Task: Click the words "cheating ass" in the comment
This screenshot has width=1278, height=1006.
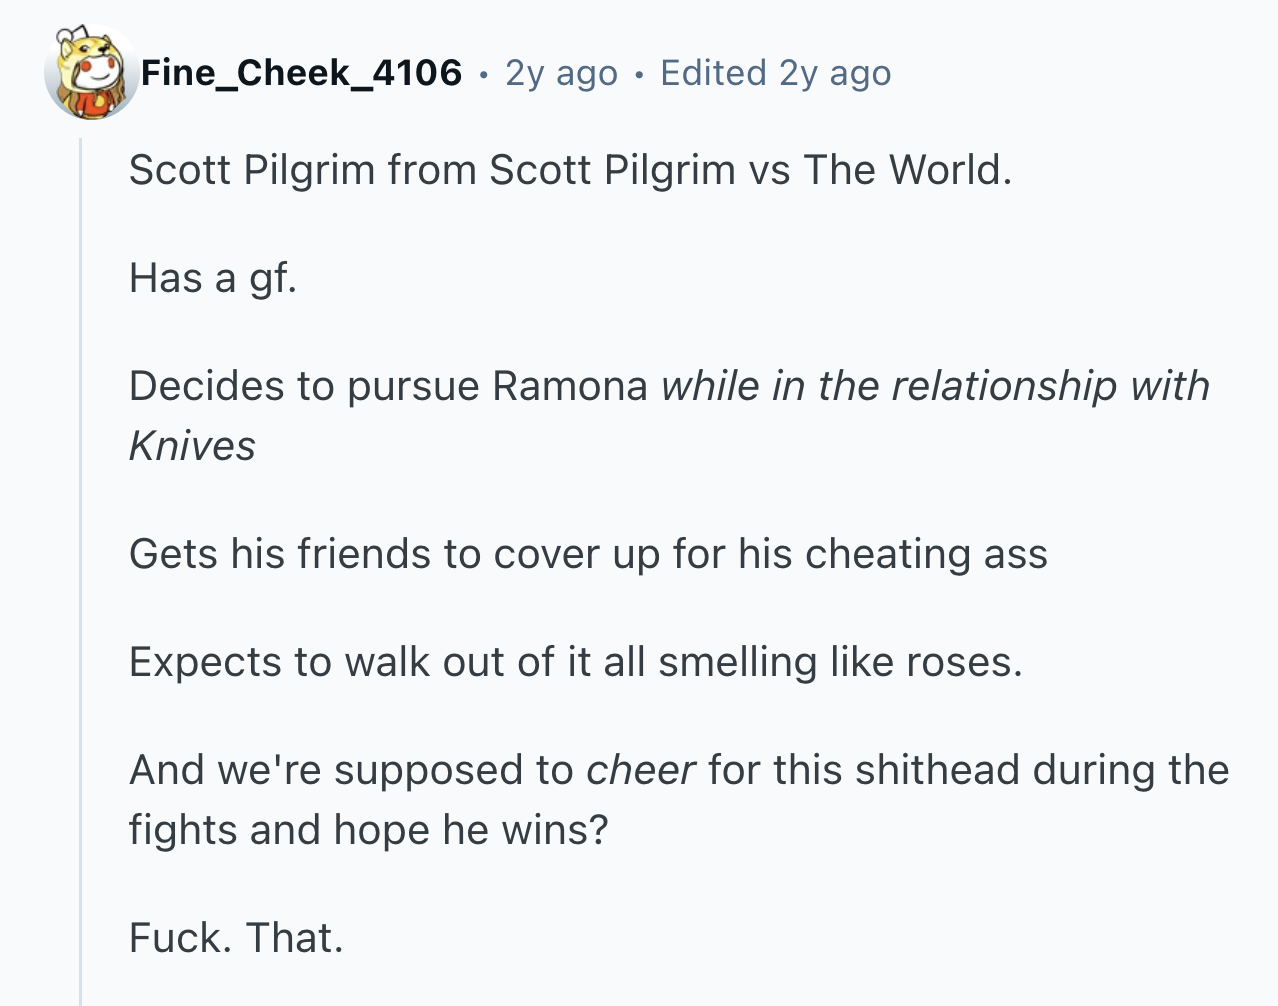Action: pyautogui.click(x=926, y=555)
